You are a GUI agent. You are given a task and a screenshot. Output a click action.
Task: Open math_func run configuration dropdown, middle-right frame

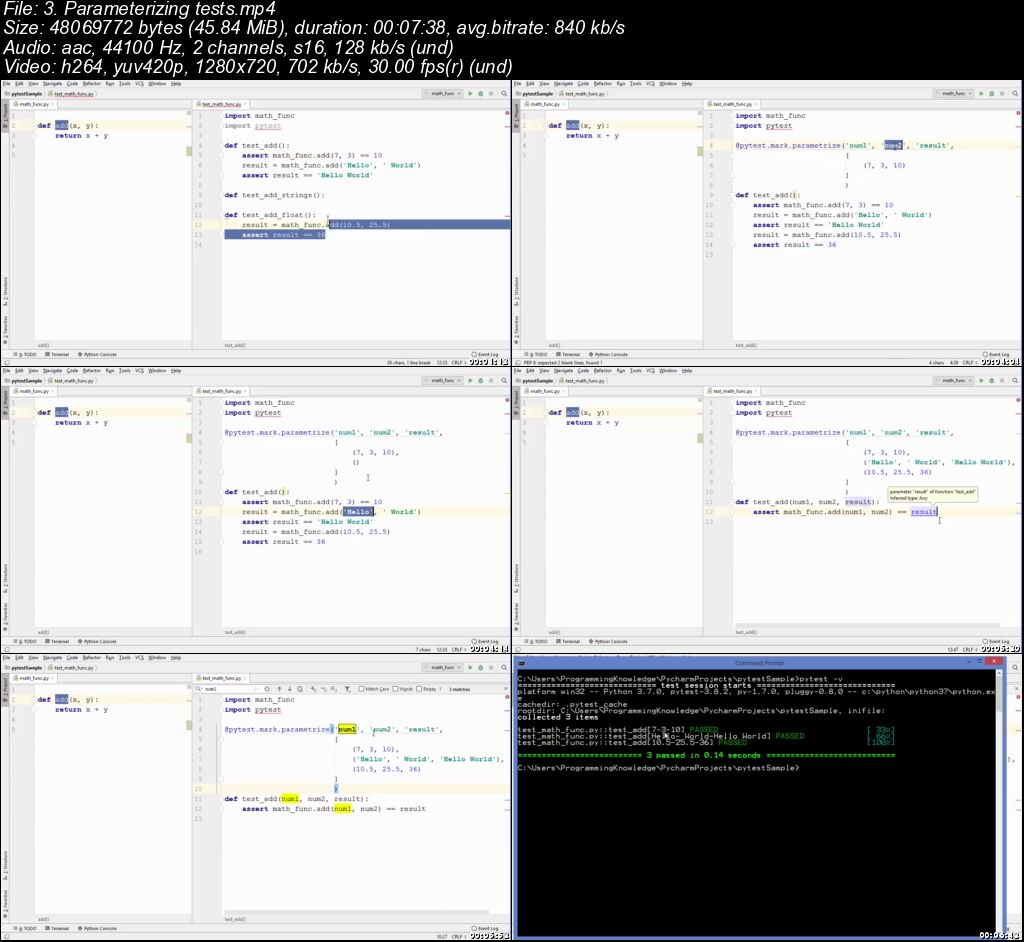pos(954,380)
